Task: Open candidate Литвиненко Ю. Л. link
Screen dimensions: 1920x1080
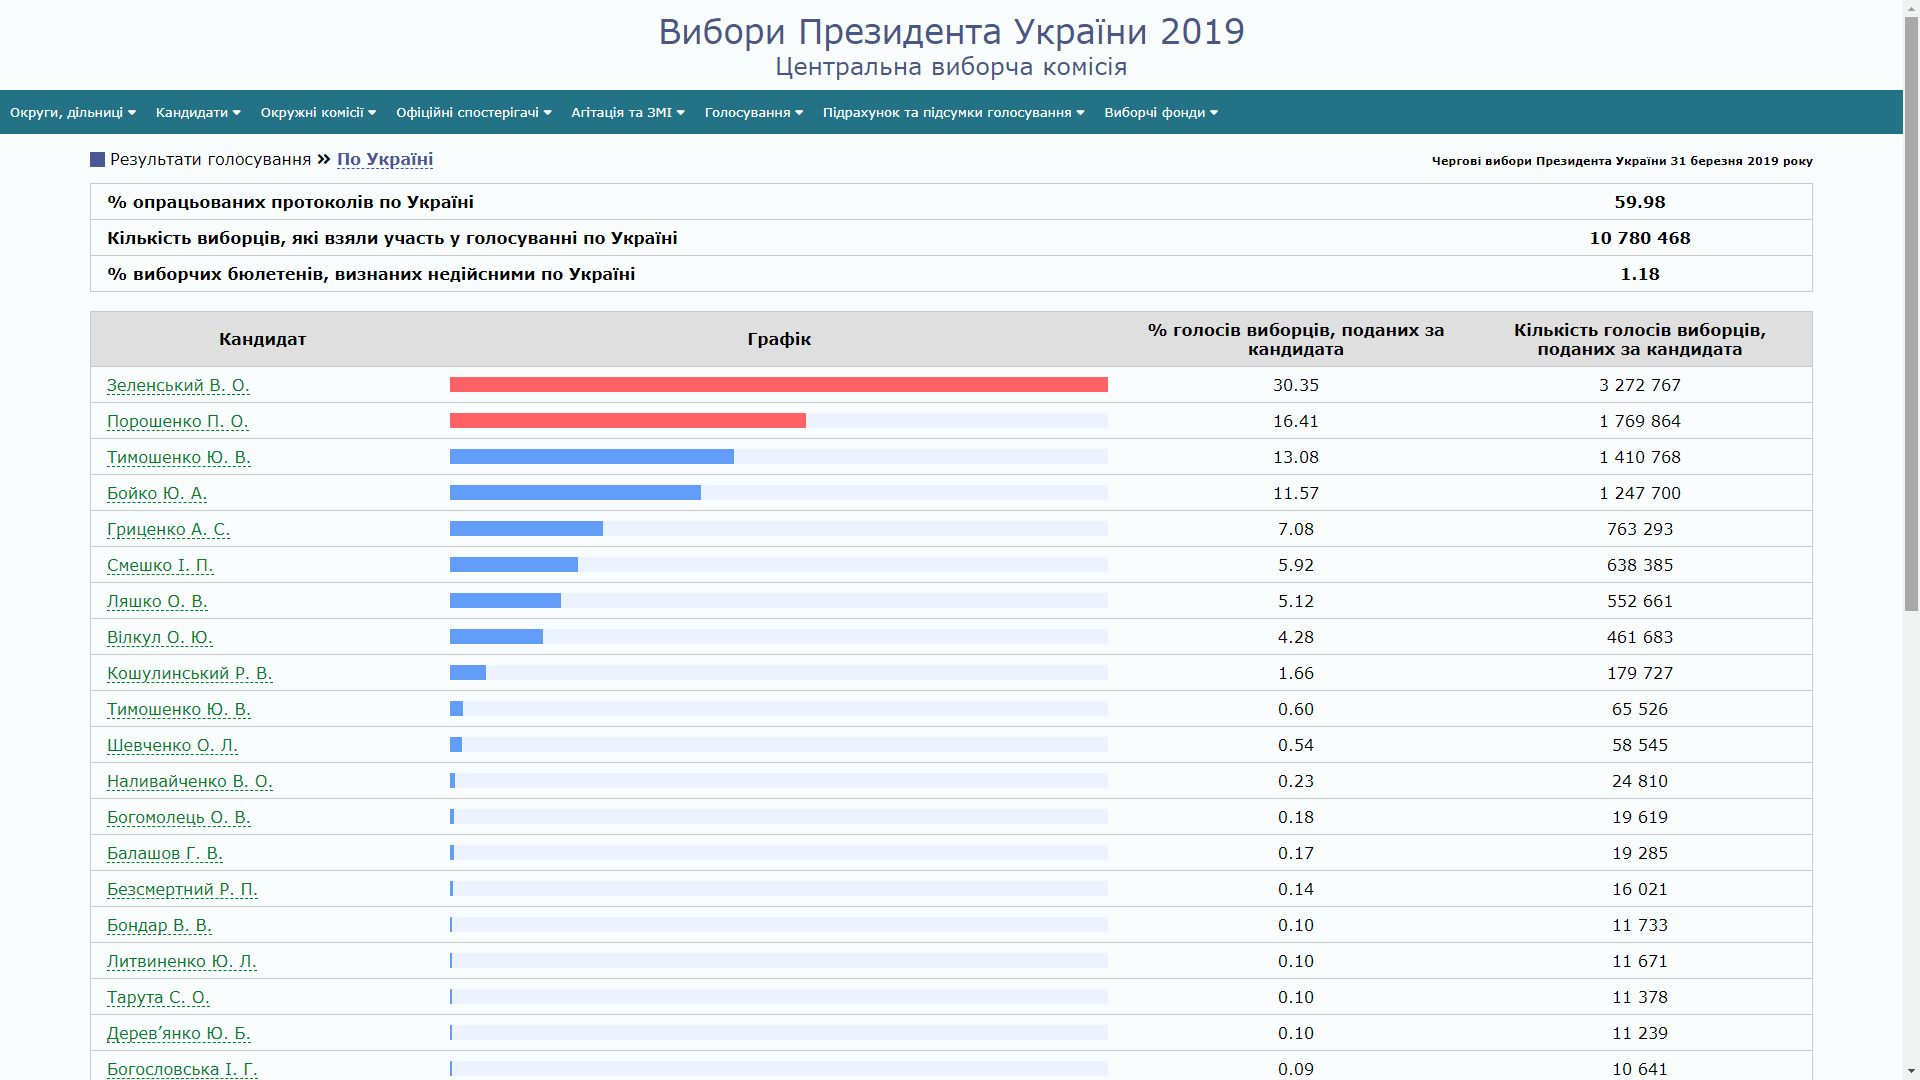Action: (x=182, y=961)
